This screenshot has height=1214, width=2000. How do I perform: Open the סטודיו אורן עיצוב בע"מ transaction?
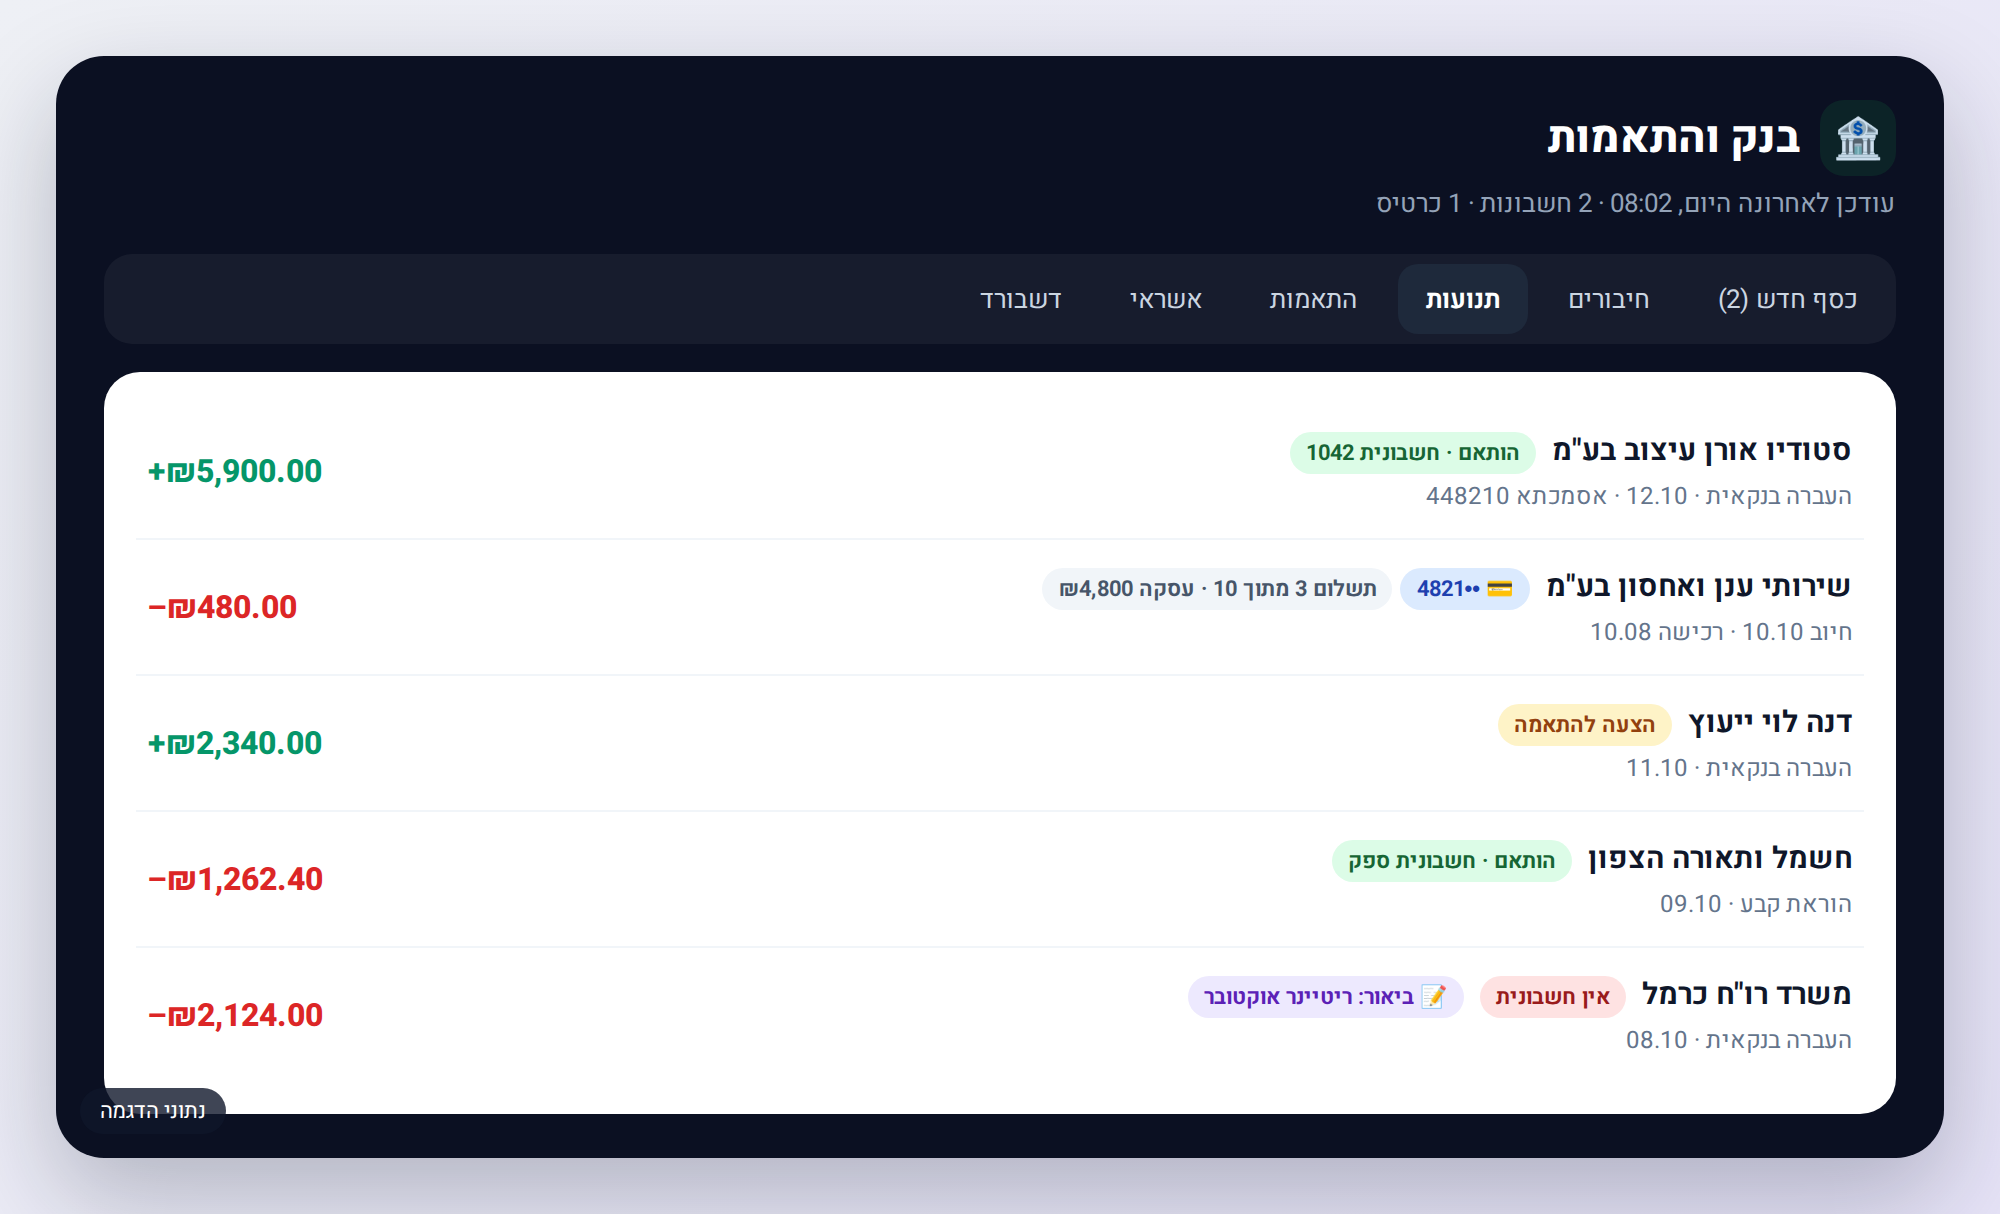click(1000, 471)
